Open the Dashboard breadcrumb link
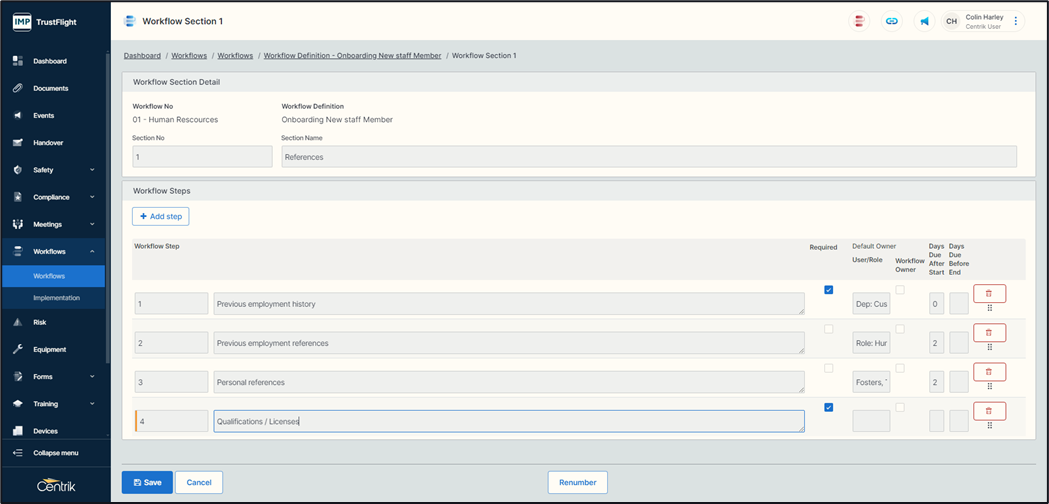1049x504 pixels. (142, 56)
